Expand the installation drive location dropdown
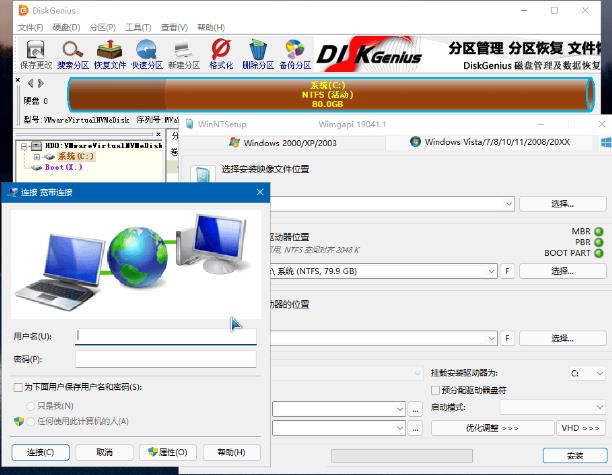Viewport: 612px width, 475px height. [491, 338]
